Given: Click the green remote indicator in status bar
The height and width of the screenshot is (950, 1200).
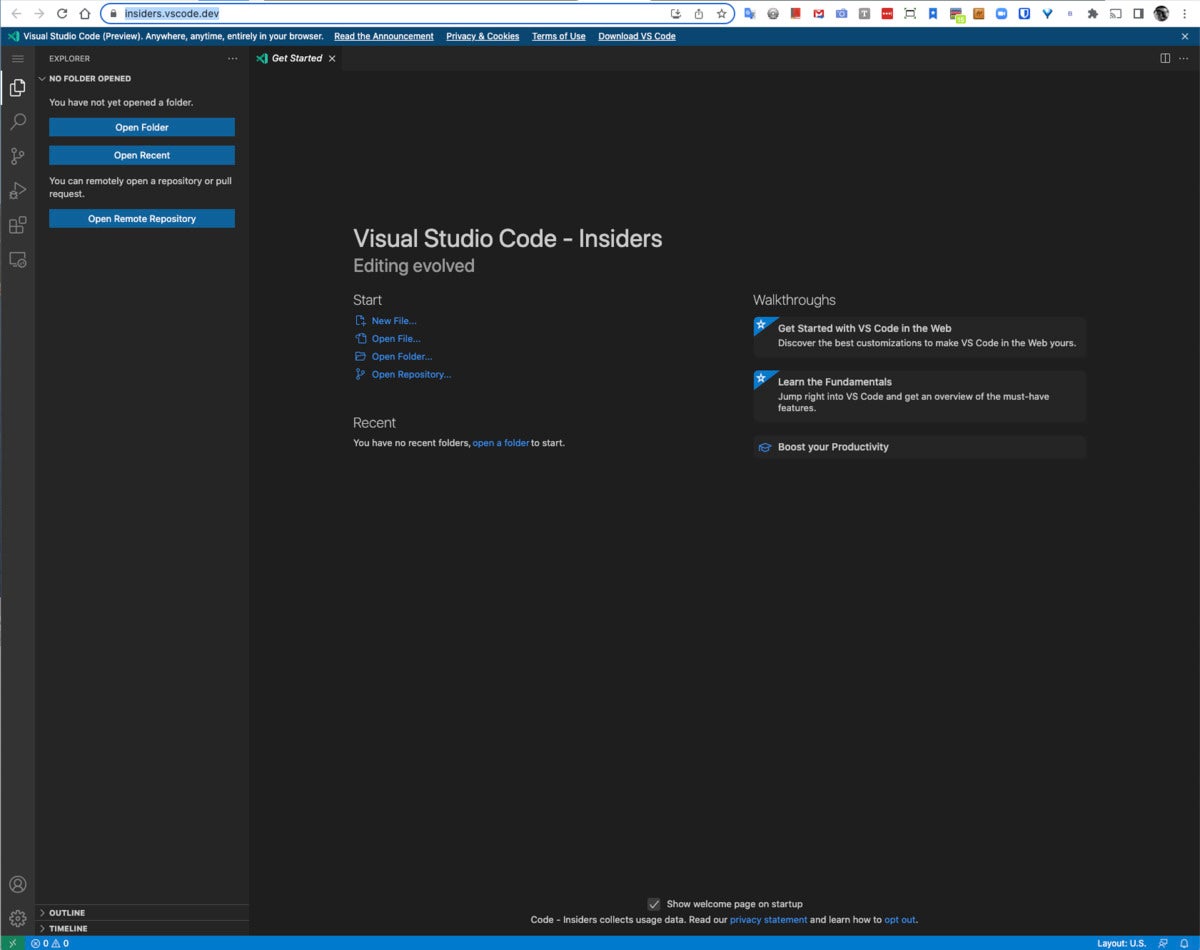Looking at the screenshot, I should pyautogui.click(x=12, y=943).
